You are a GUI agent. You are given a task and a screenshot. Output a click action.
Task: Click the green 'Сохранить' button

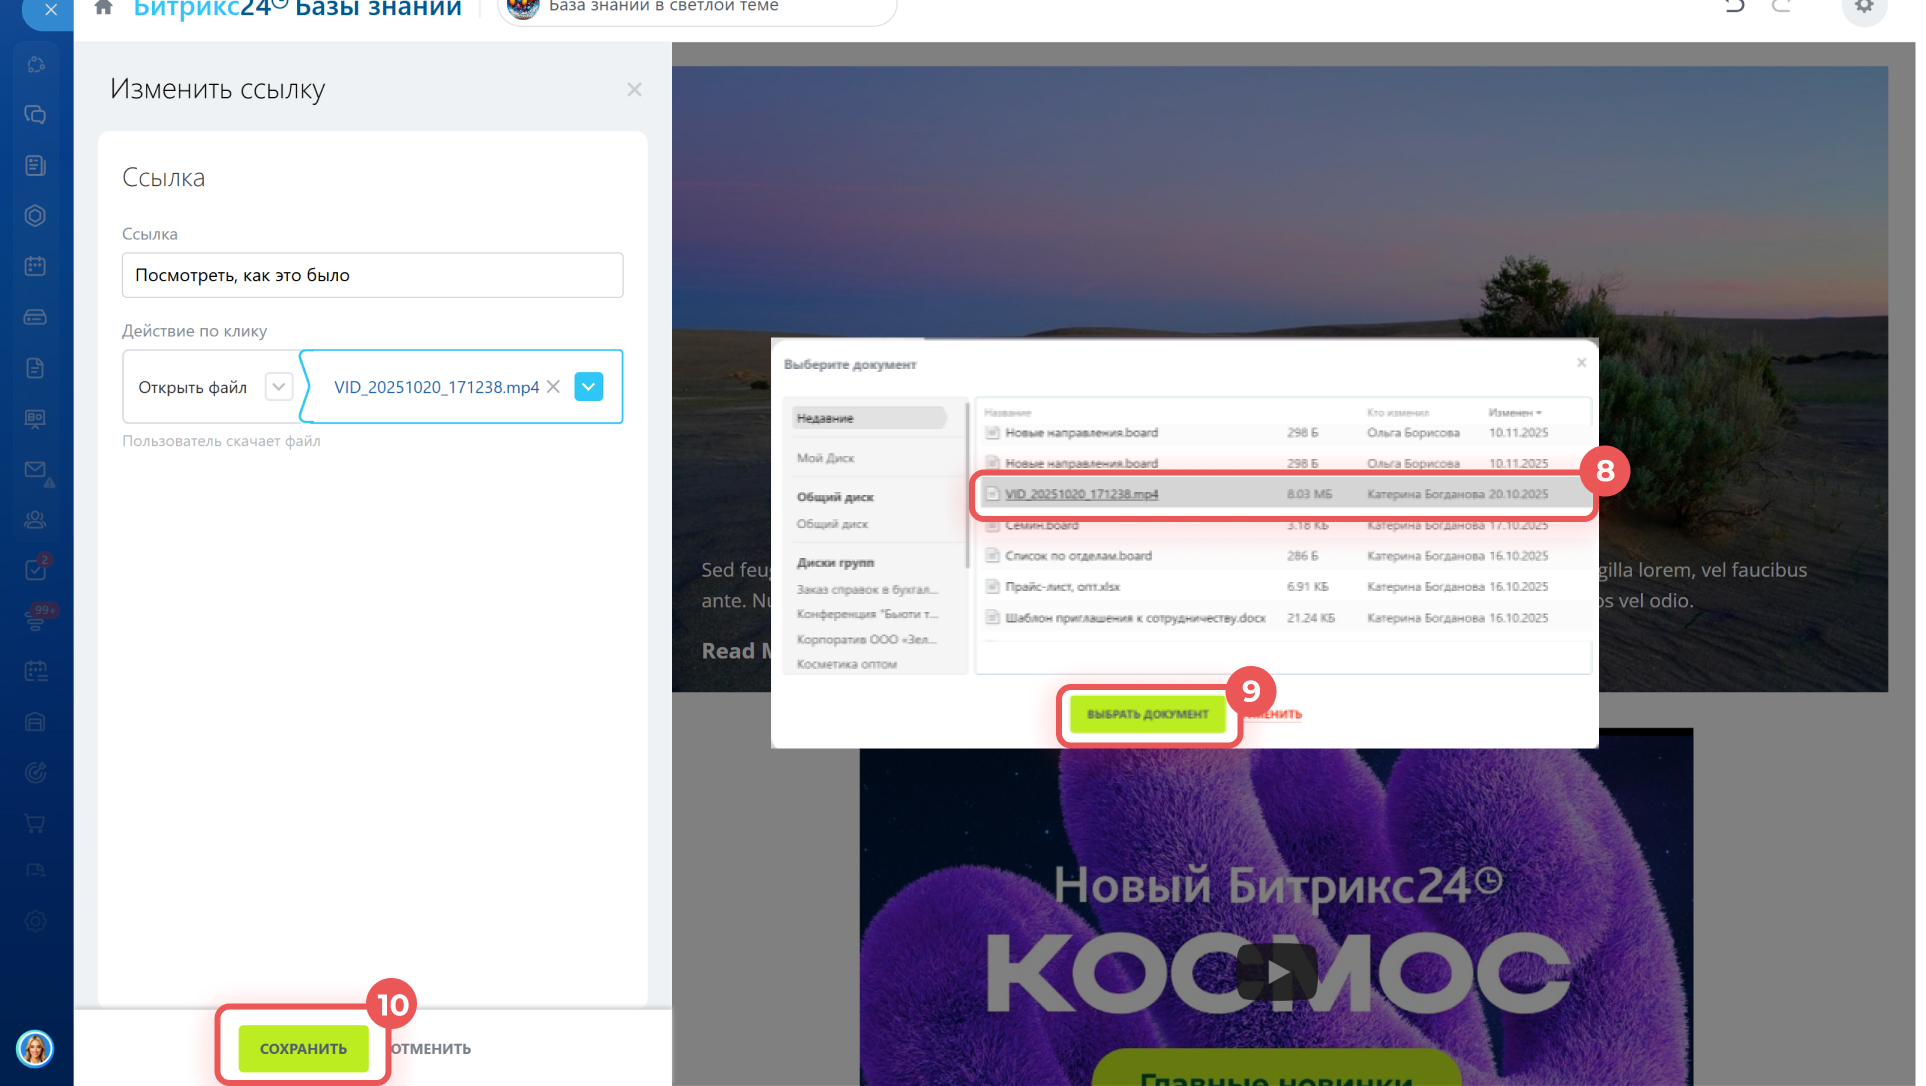[303, 1048]
